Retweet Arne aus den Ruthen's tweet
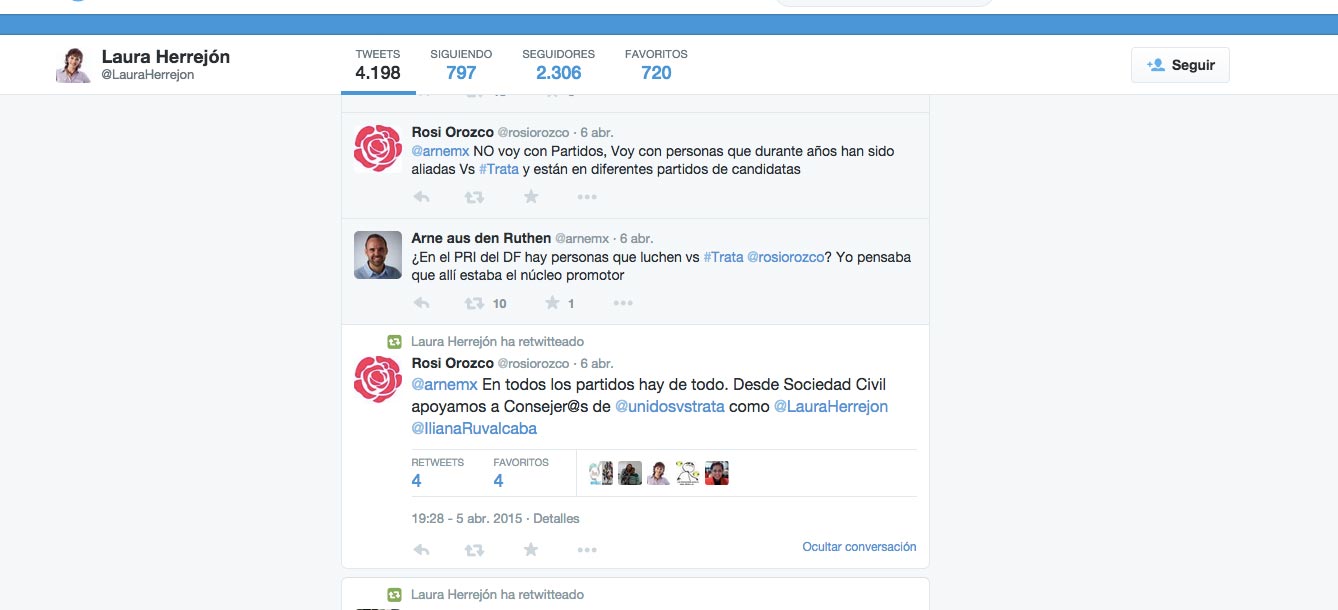The width and height of the screenshot is (1338, 610). (x=474, y=303)
